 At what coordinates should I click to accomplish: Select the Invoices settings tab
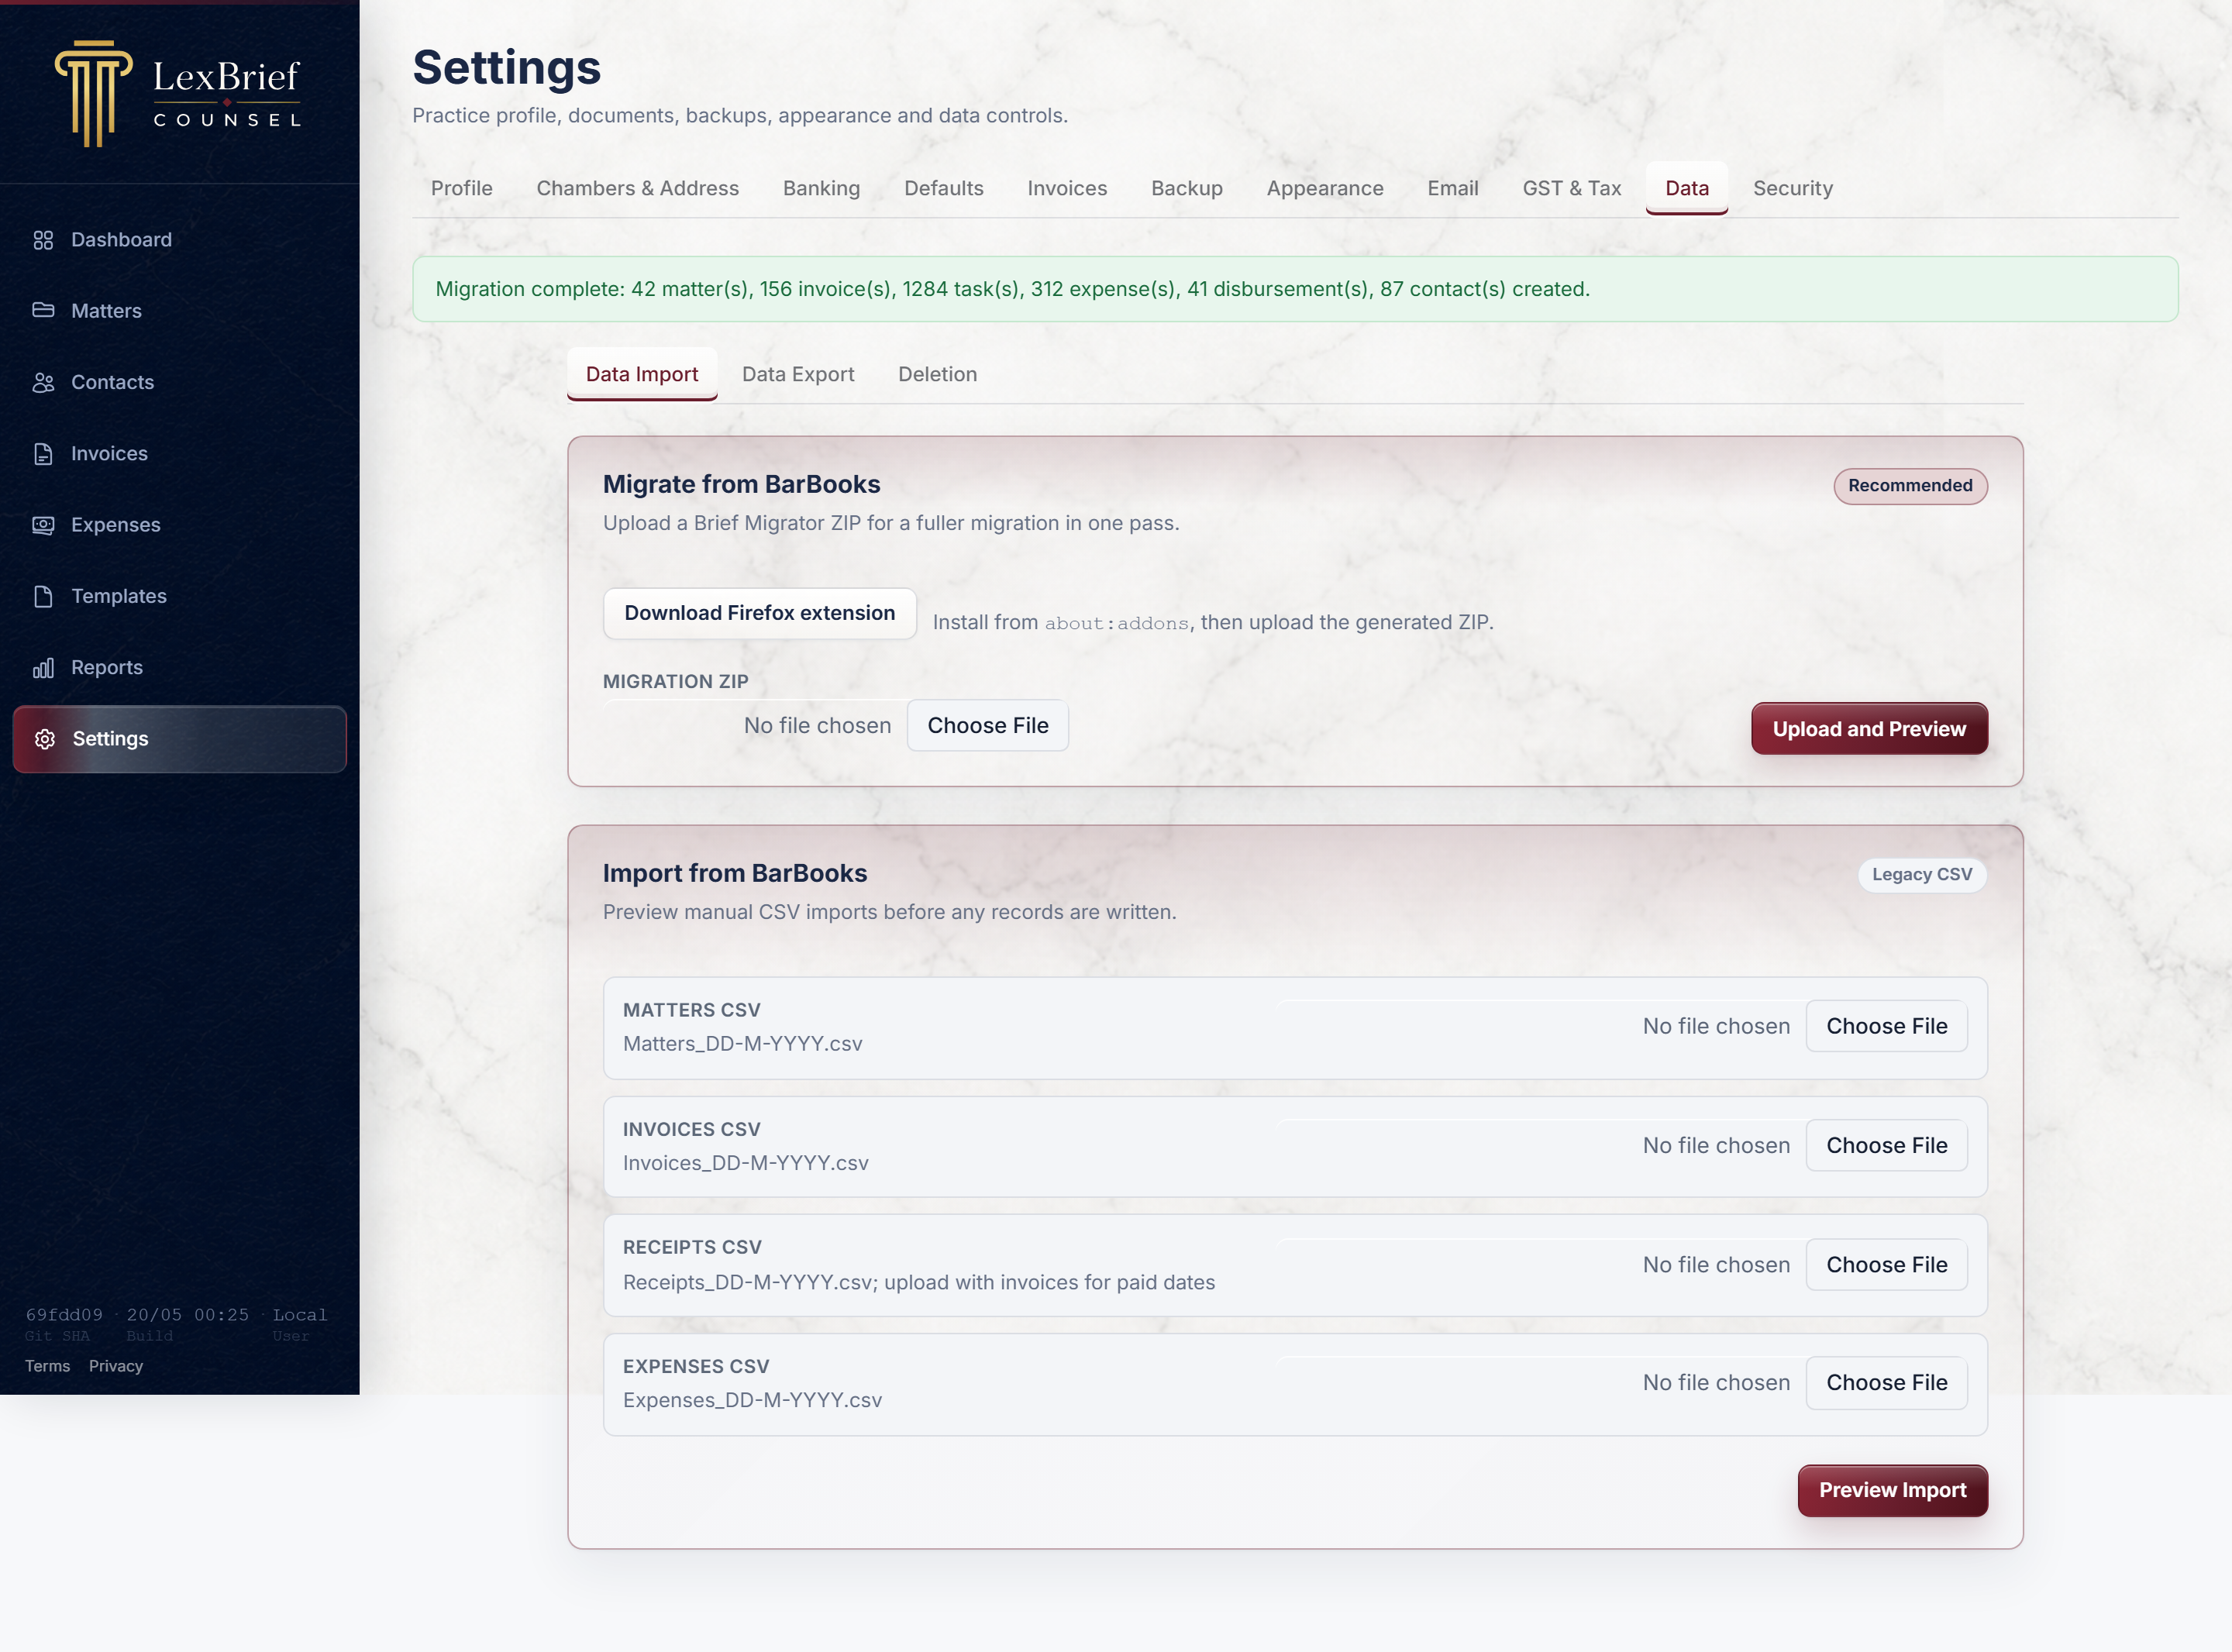(x=1068, y=188)
